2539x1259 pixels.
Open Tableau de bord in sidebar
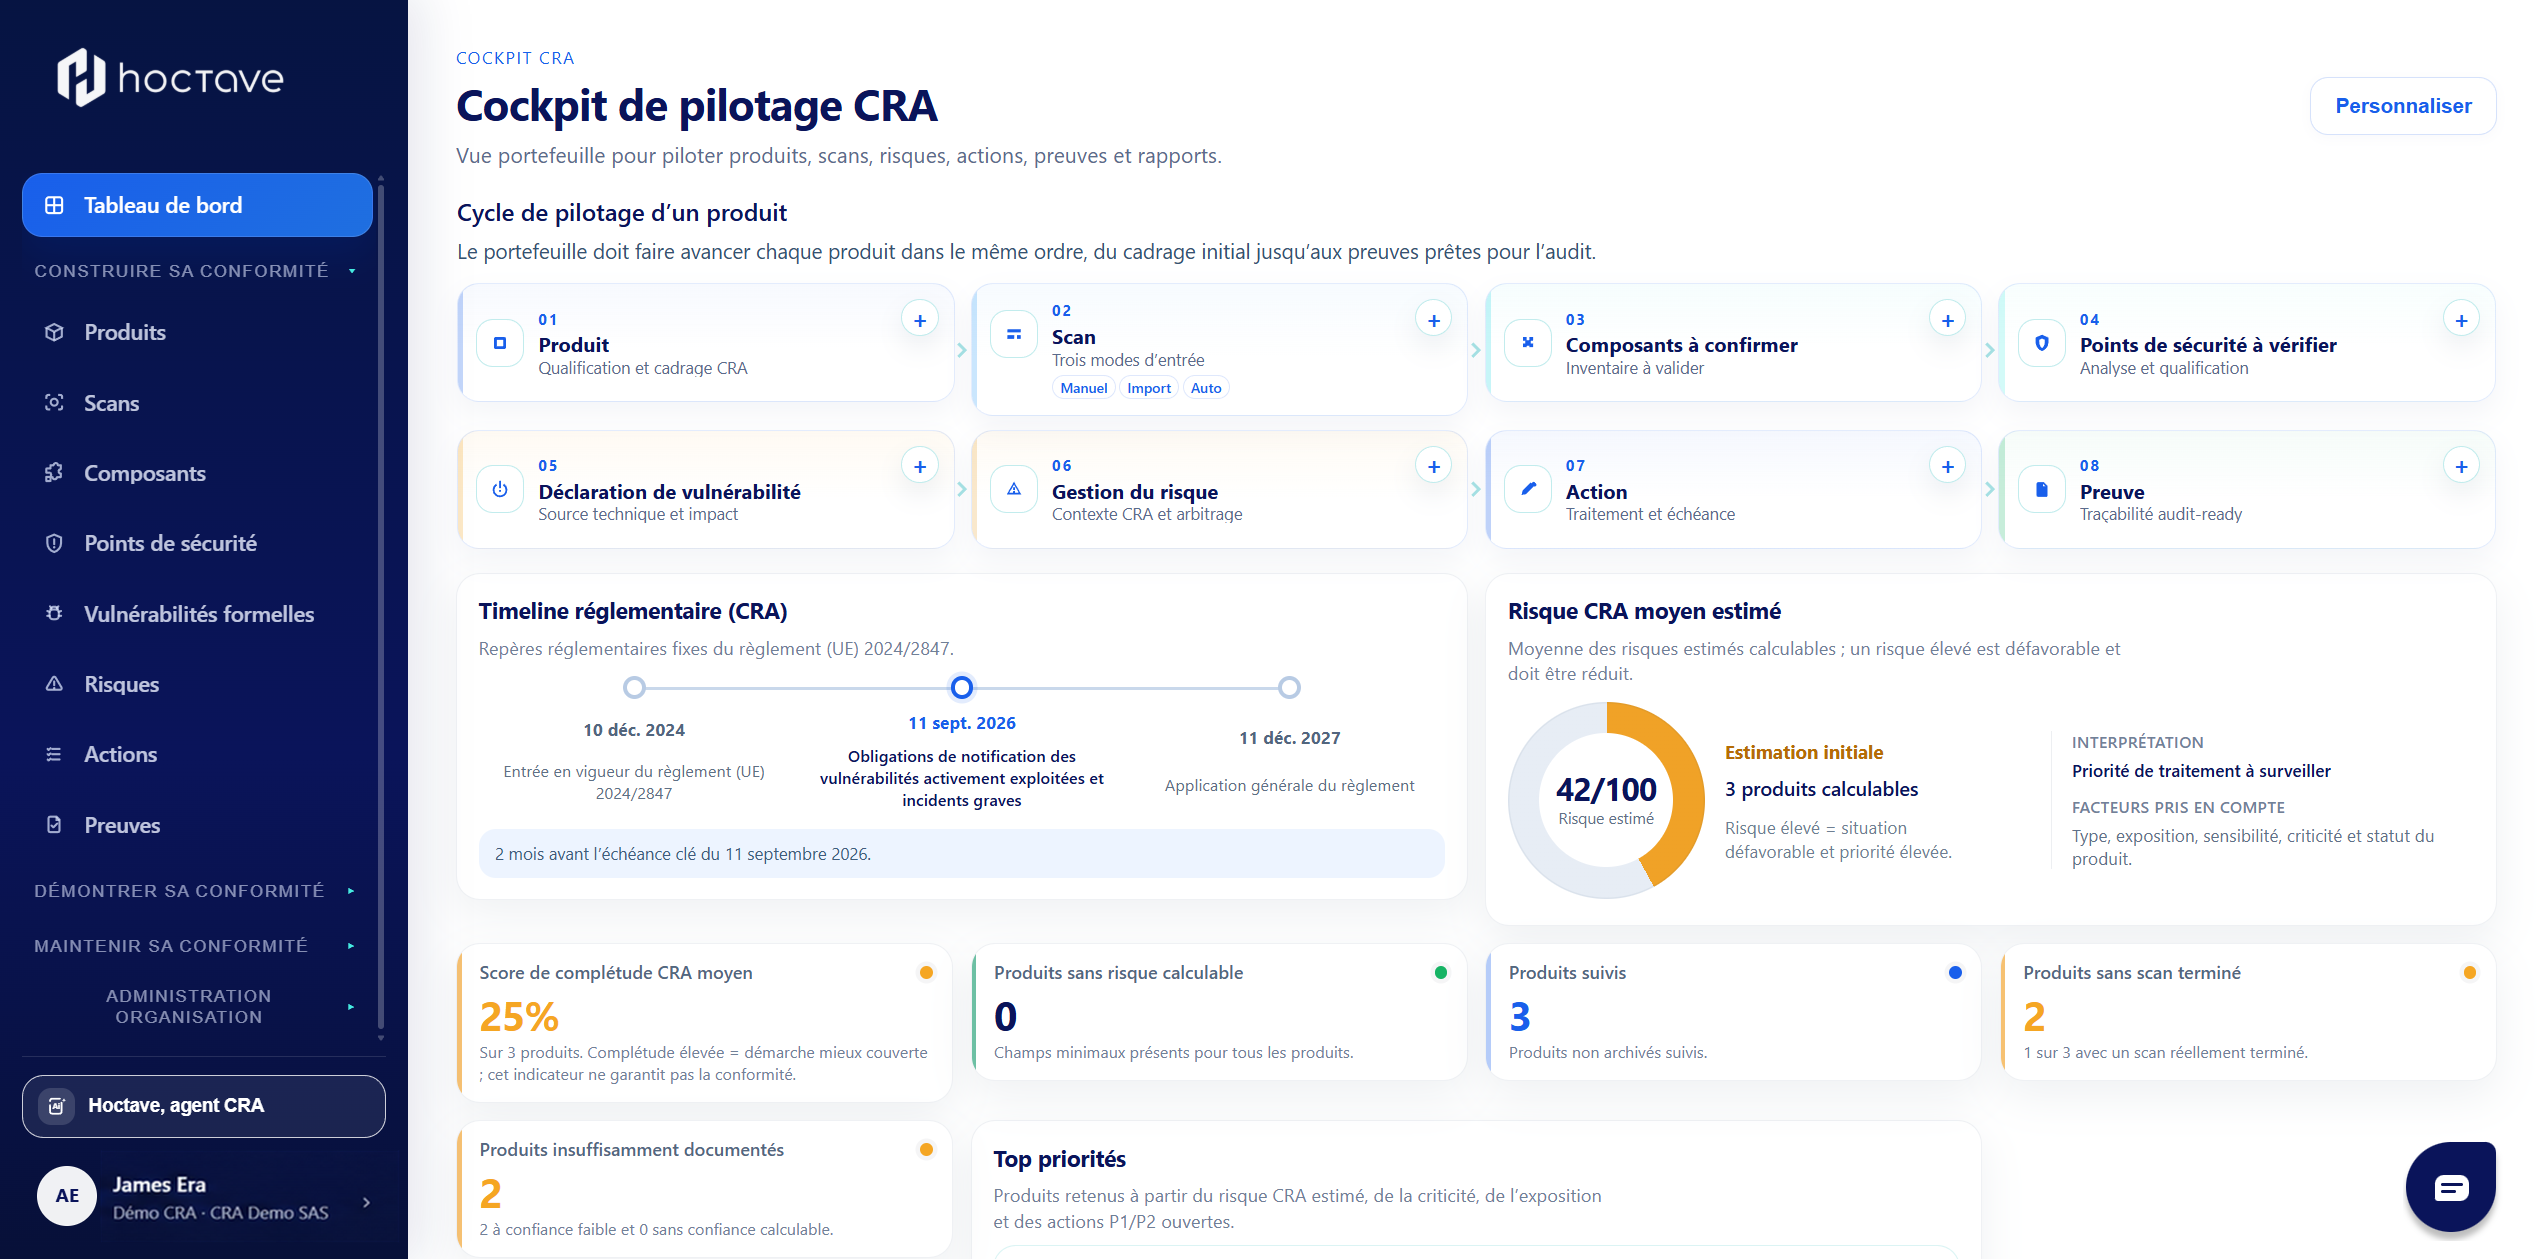click(x=197, y=205)
